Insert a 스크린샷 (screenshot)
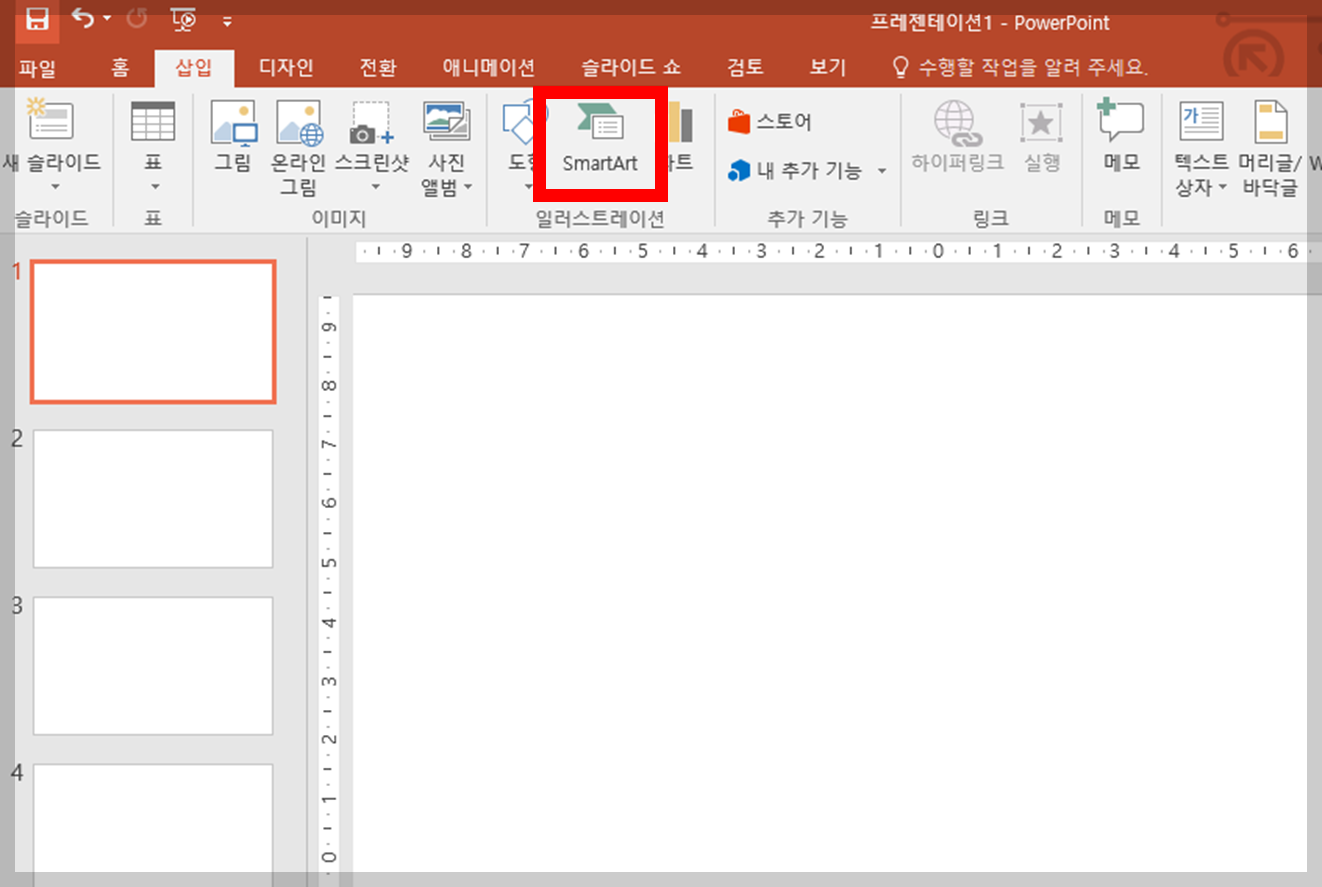This screenshot has height=887, width=1322. [371, 140]
